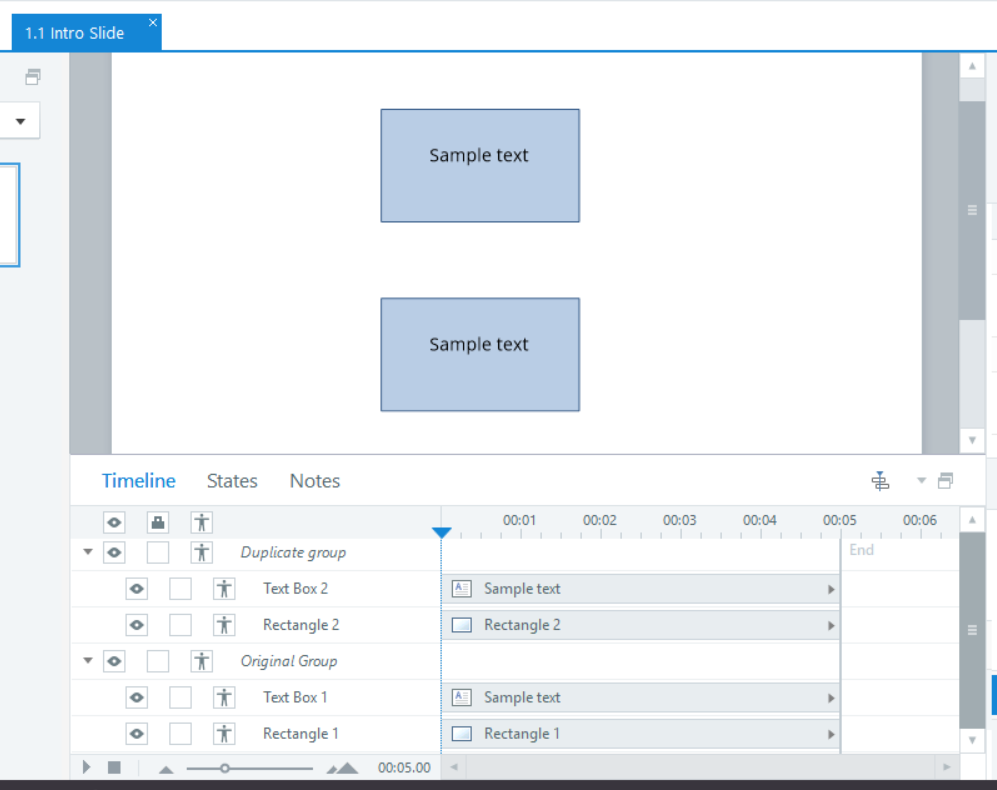This screenshot has width=997, height=790.
Task: Click the accessibility icon for Rectangle 1
Action: tap(224, 733)
